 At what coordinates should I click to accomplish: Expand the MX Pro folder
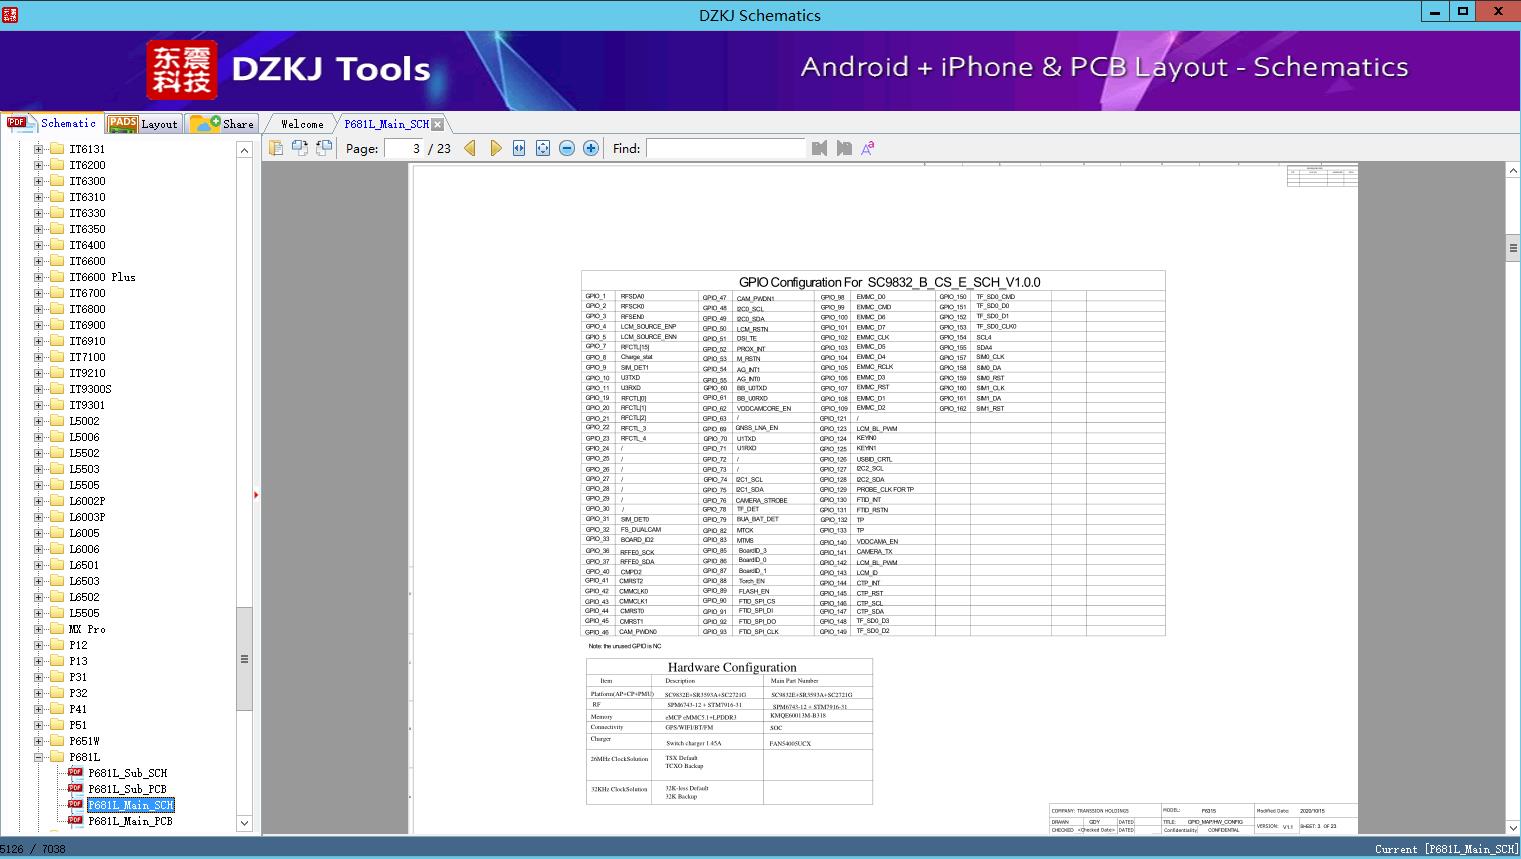click(x=39, y=629)
